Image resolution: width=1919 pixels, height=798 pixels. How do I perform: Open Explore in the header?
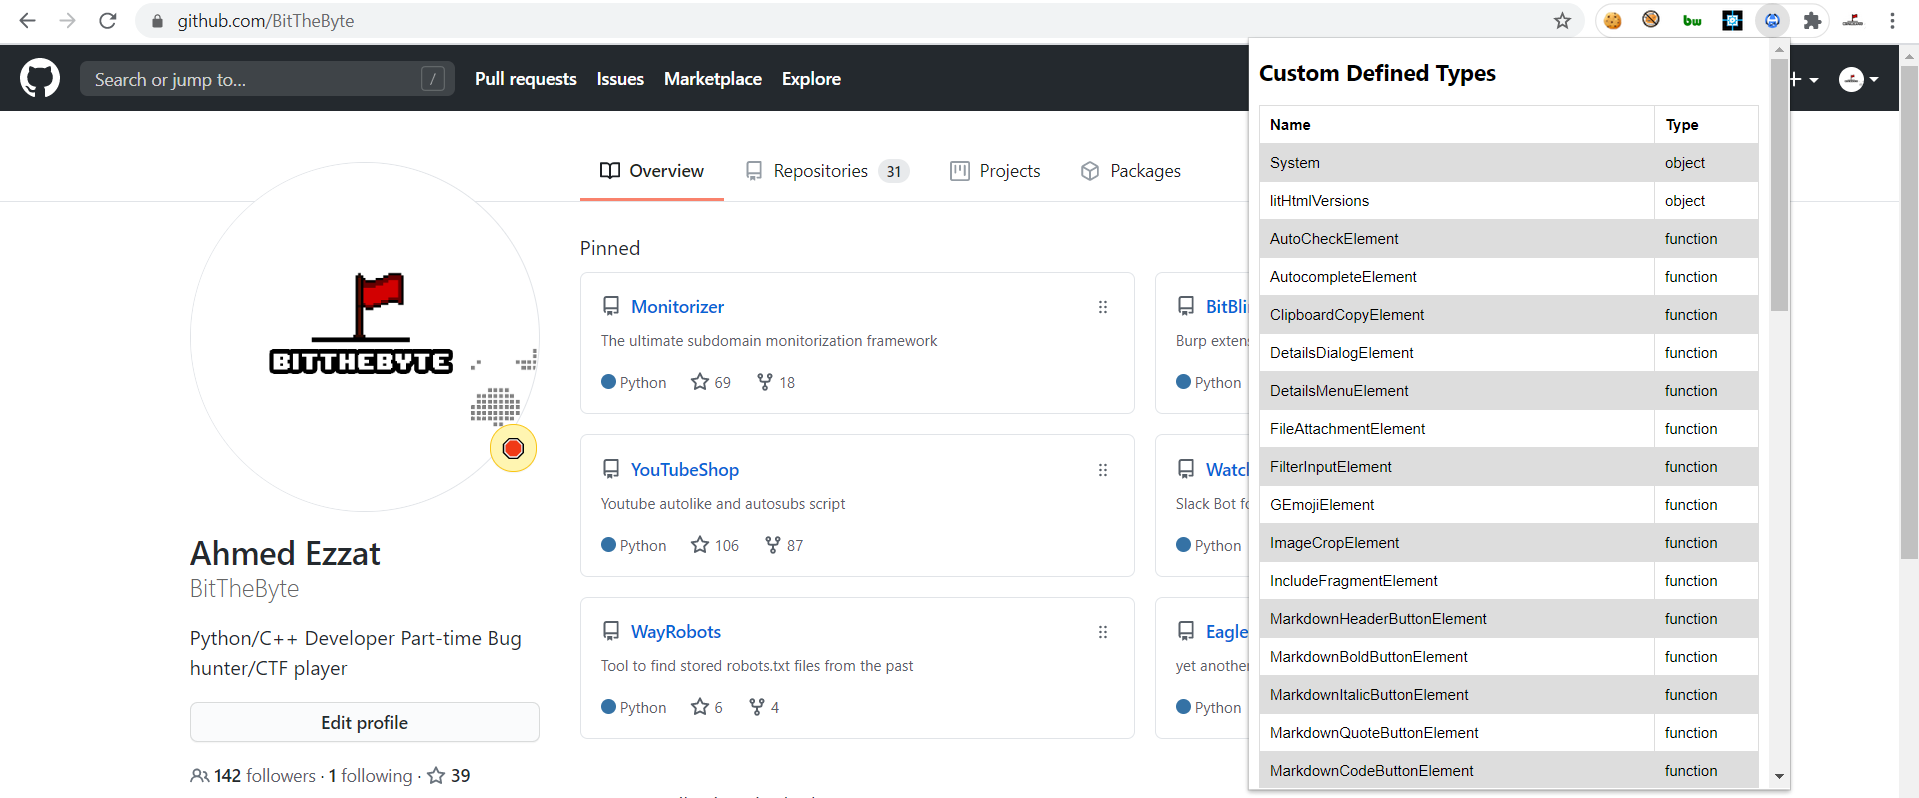pyautogui.click(x=811, y=79)
